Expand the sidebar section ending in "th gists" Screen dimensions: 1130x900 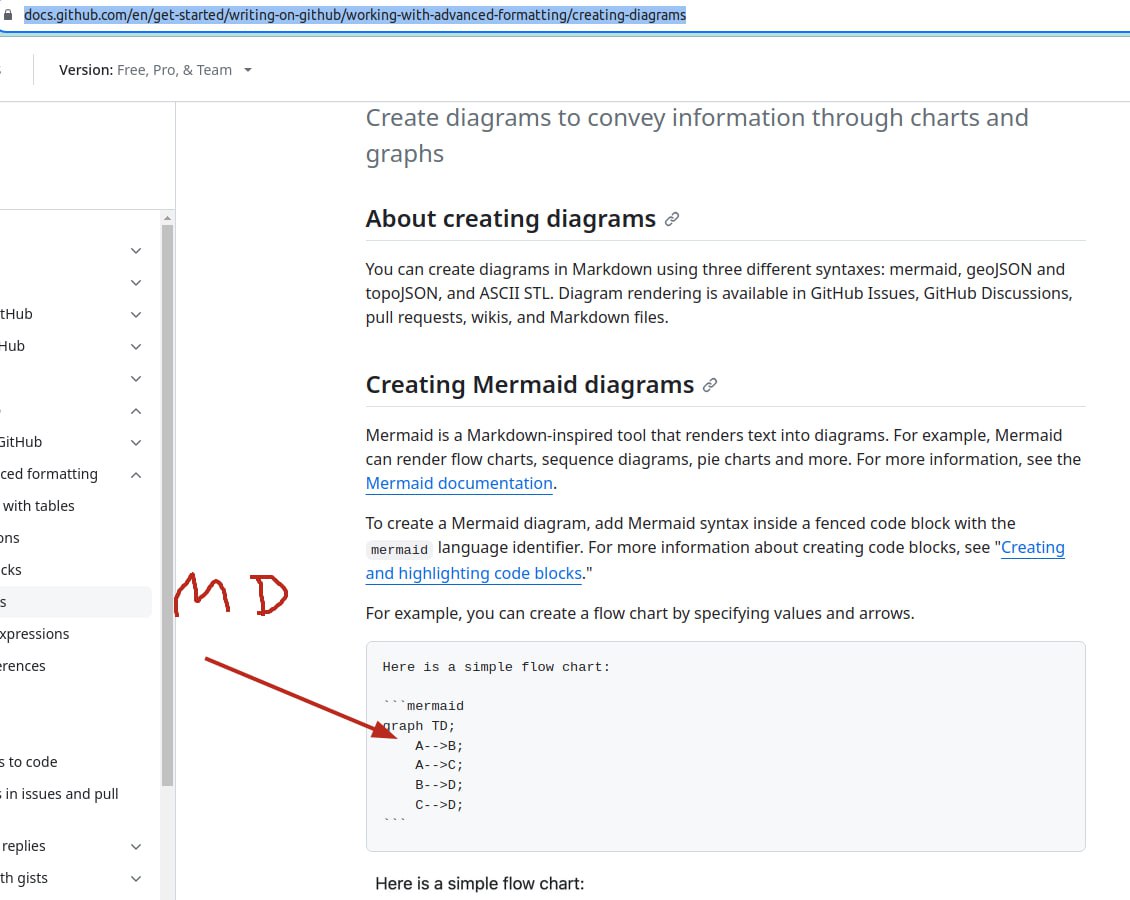136,878
